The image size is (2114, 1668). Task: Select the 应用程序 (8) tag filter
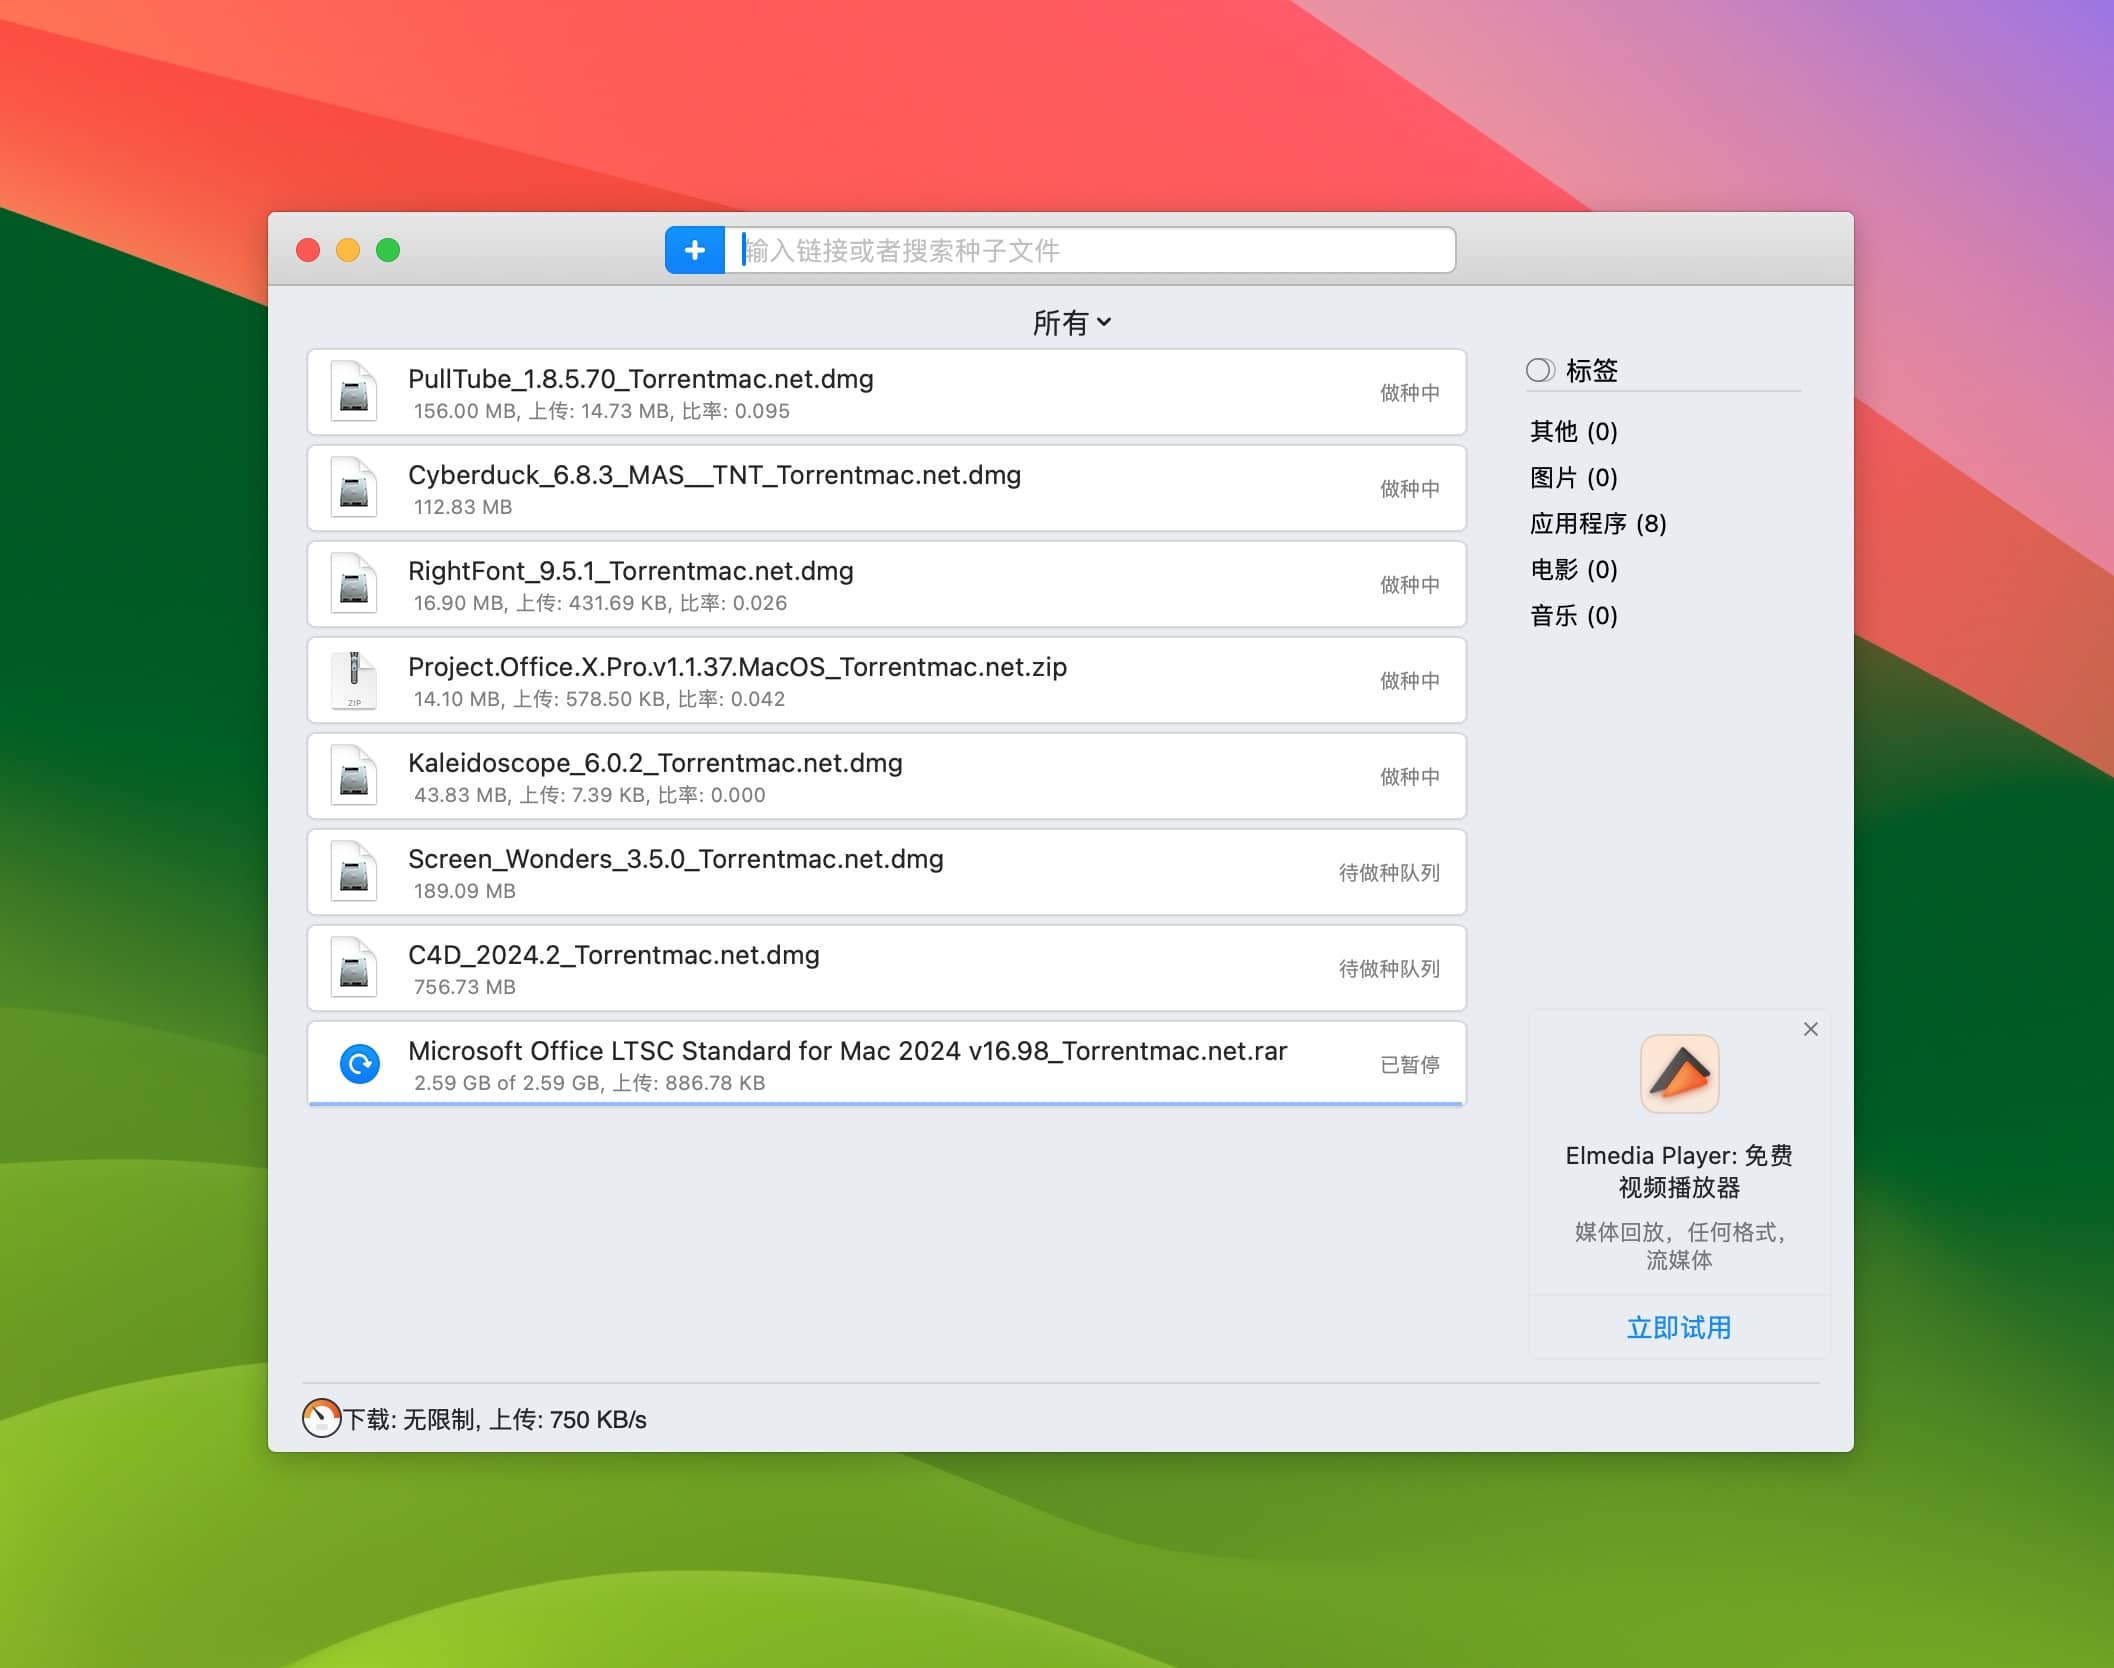1597,524
